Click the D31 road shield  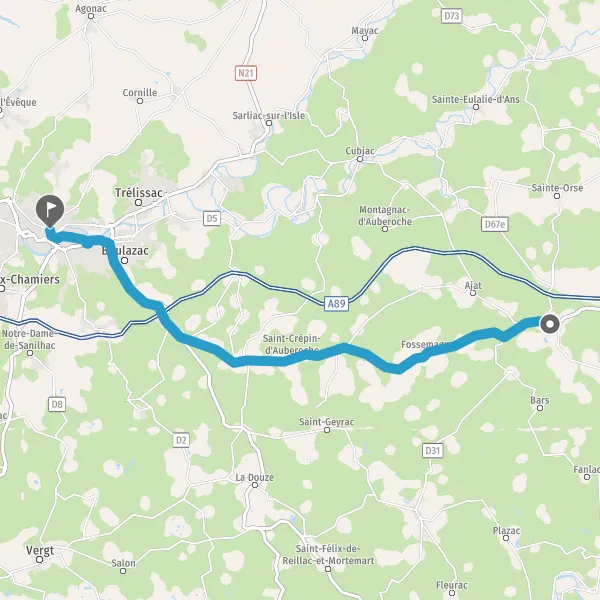433,450
